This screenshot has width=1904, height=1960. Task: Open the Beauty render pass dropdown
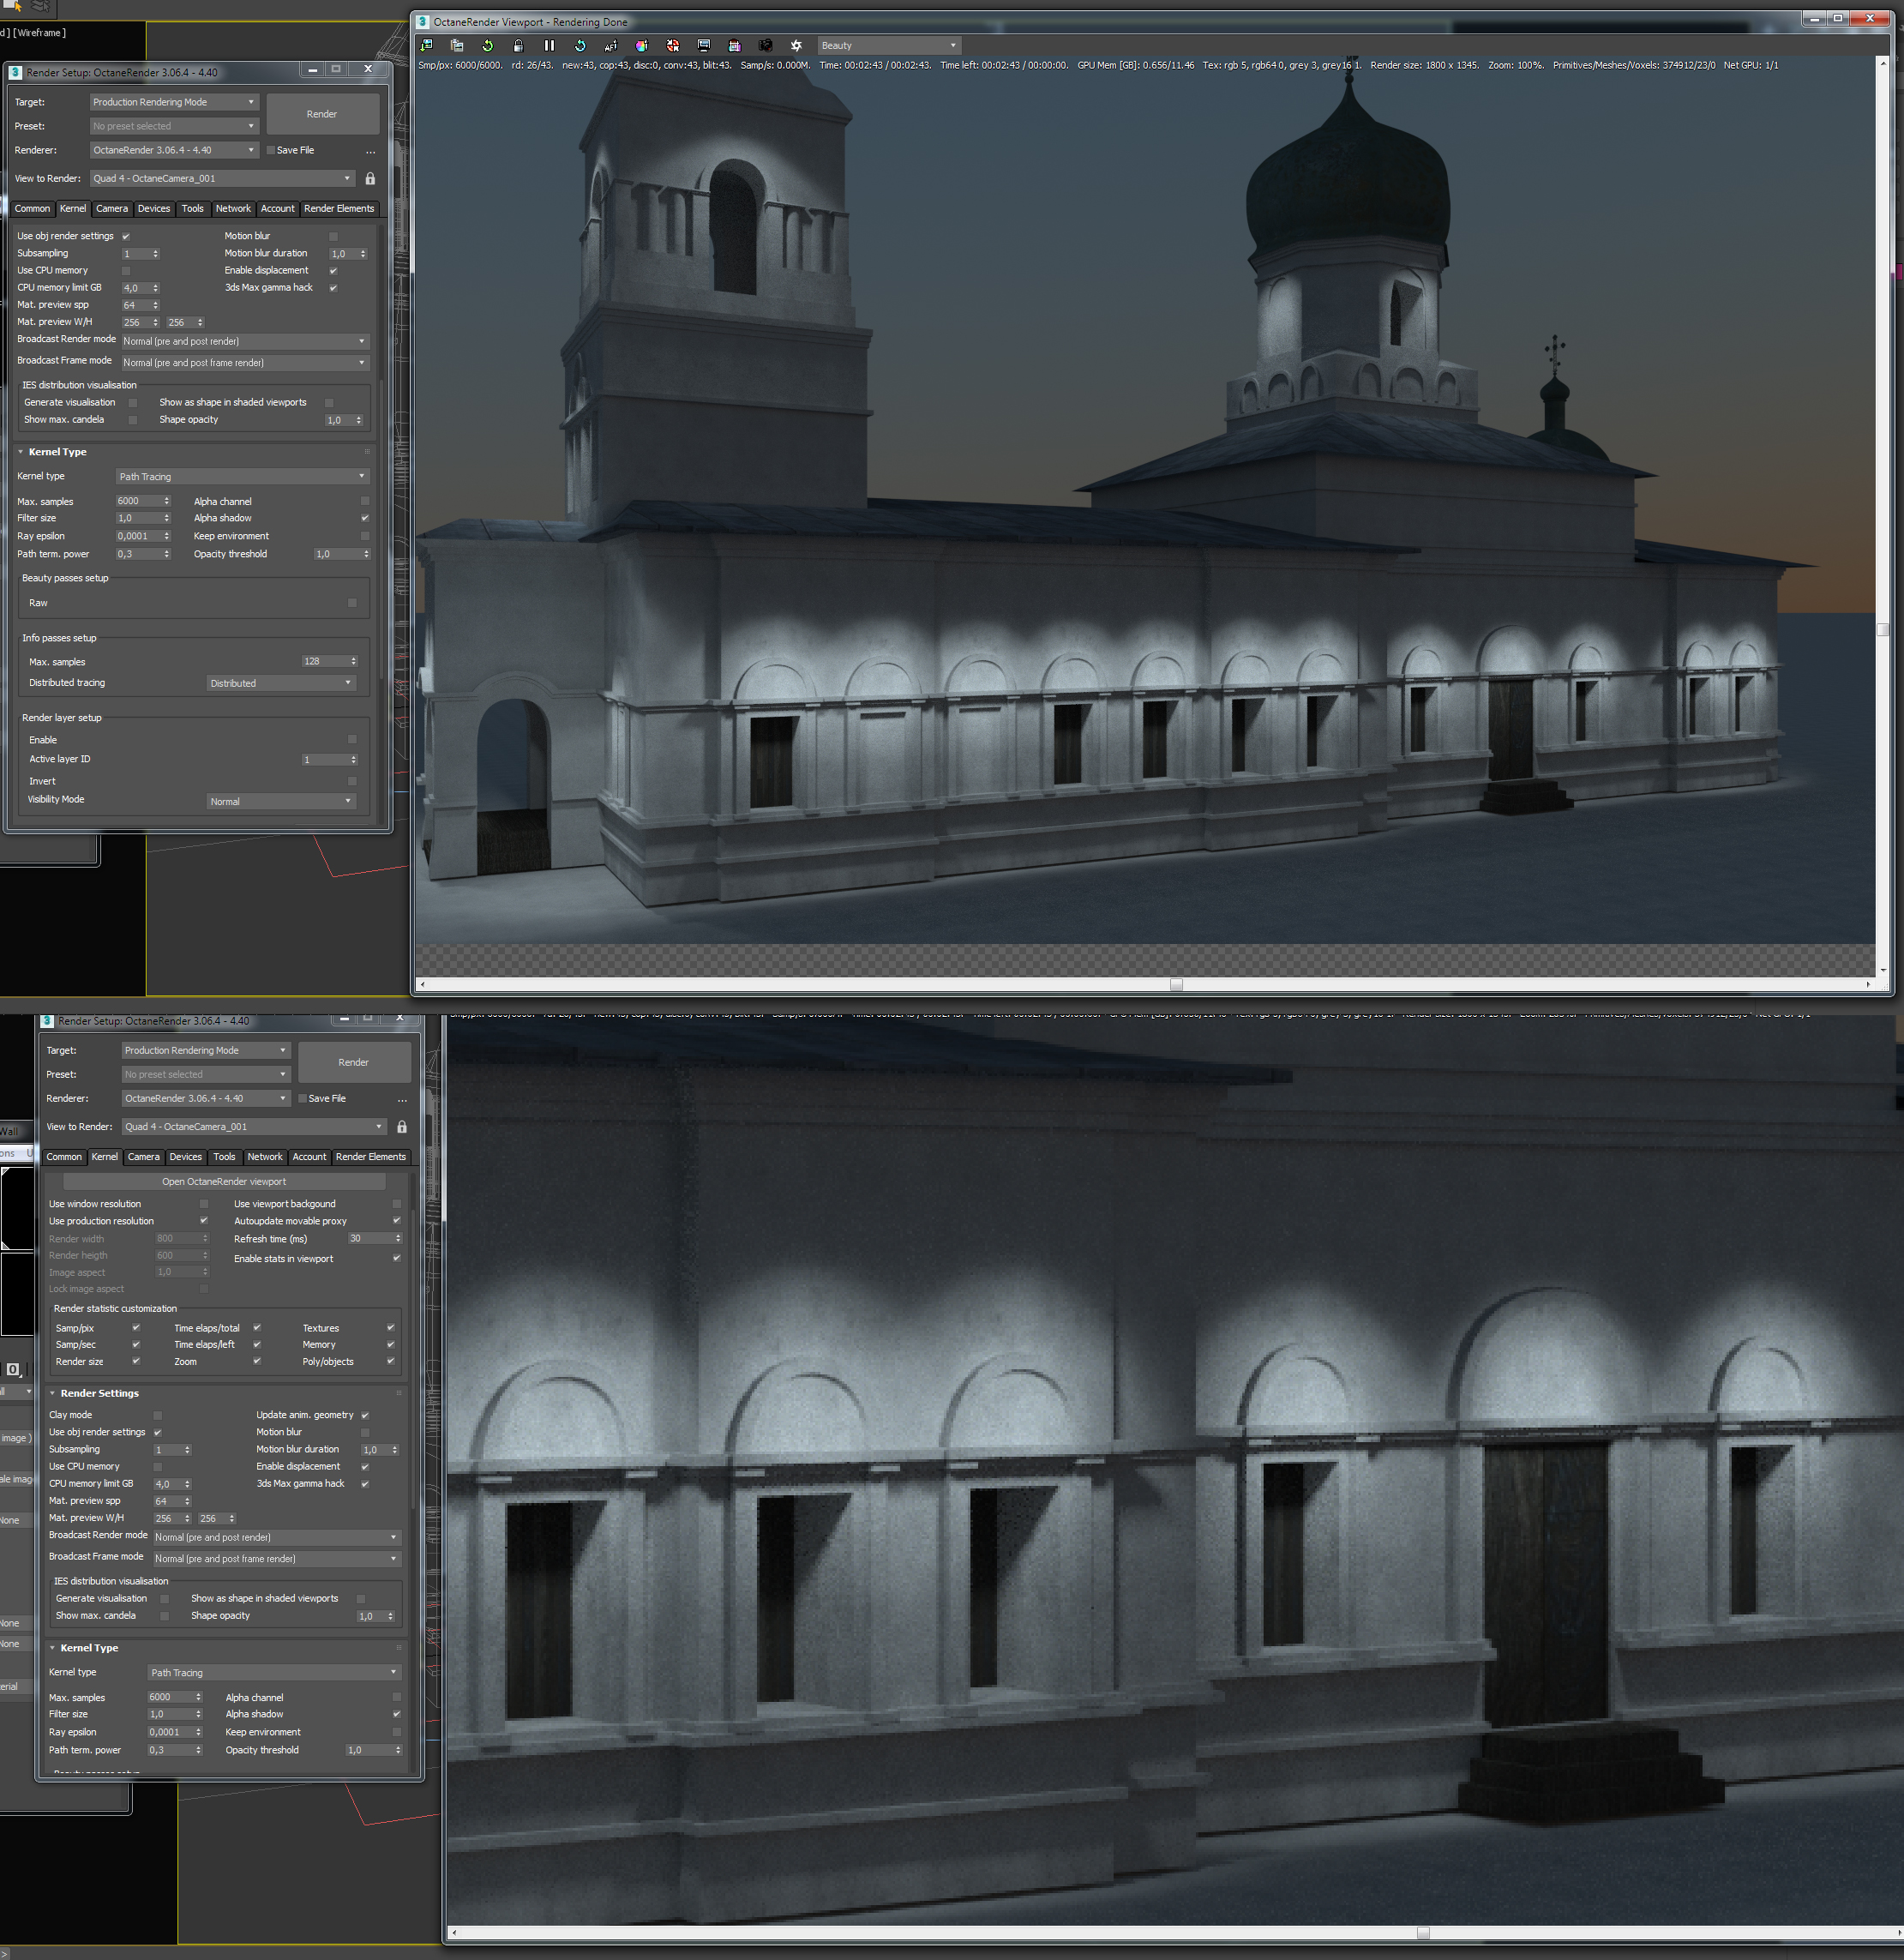888,46
